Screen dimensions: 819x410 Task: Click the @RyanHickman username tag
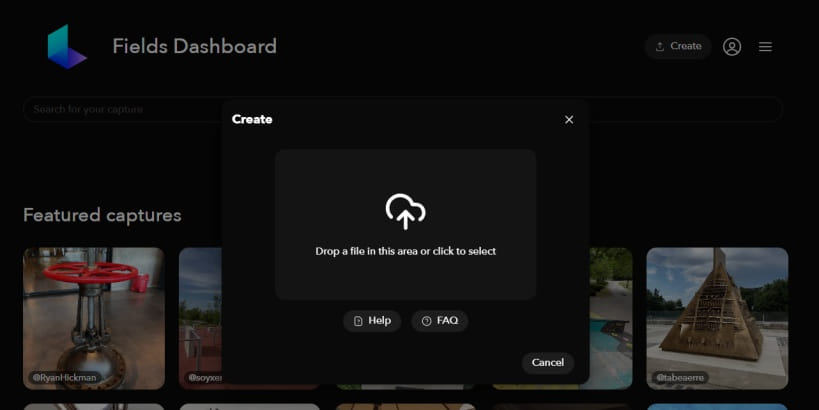pos(64,377)
